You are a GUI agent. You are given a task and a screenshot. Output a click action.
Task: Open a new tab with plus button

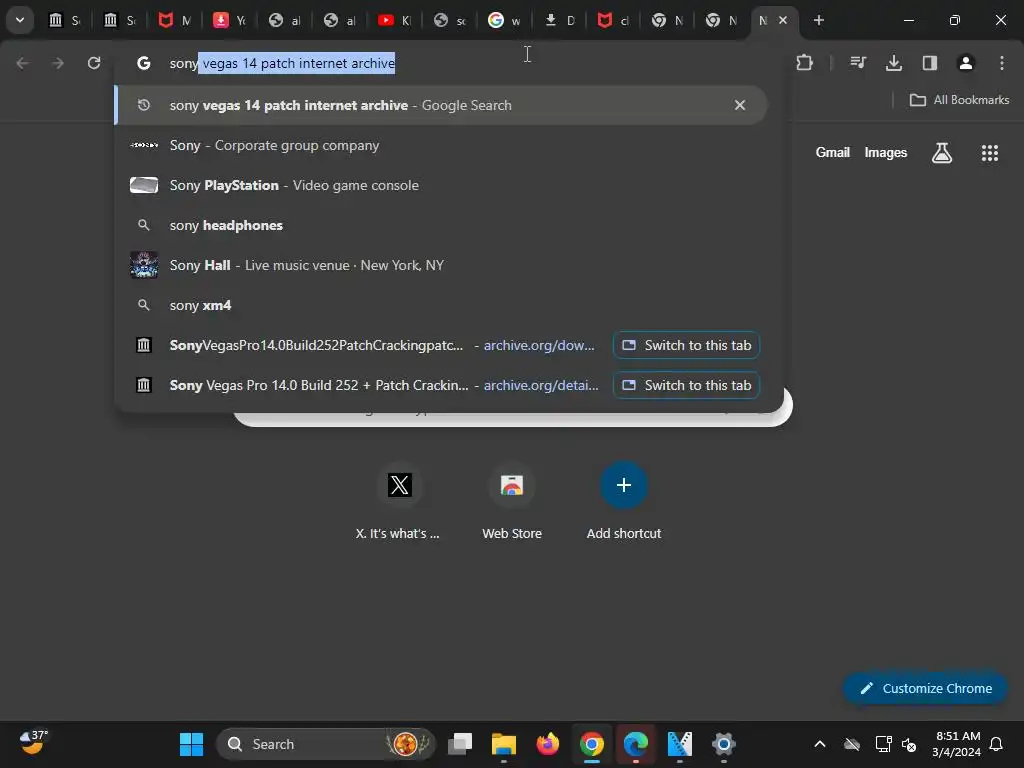click(x=818, y=20)
